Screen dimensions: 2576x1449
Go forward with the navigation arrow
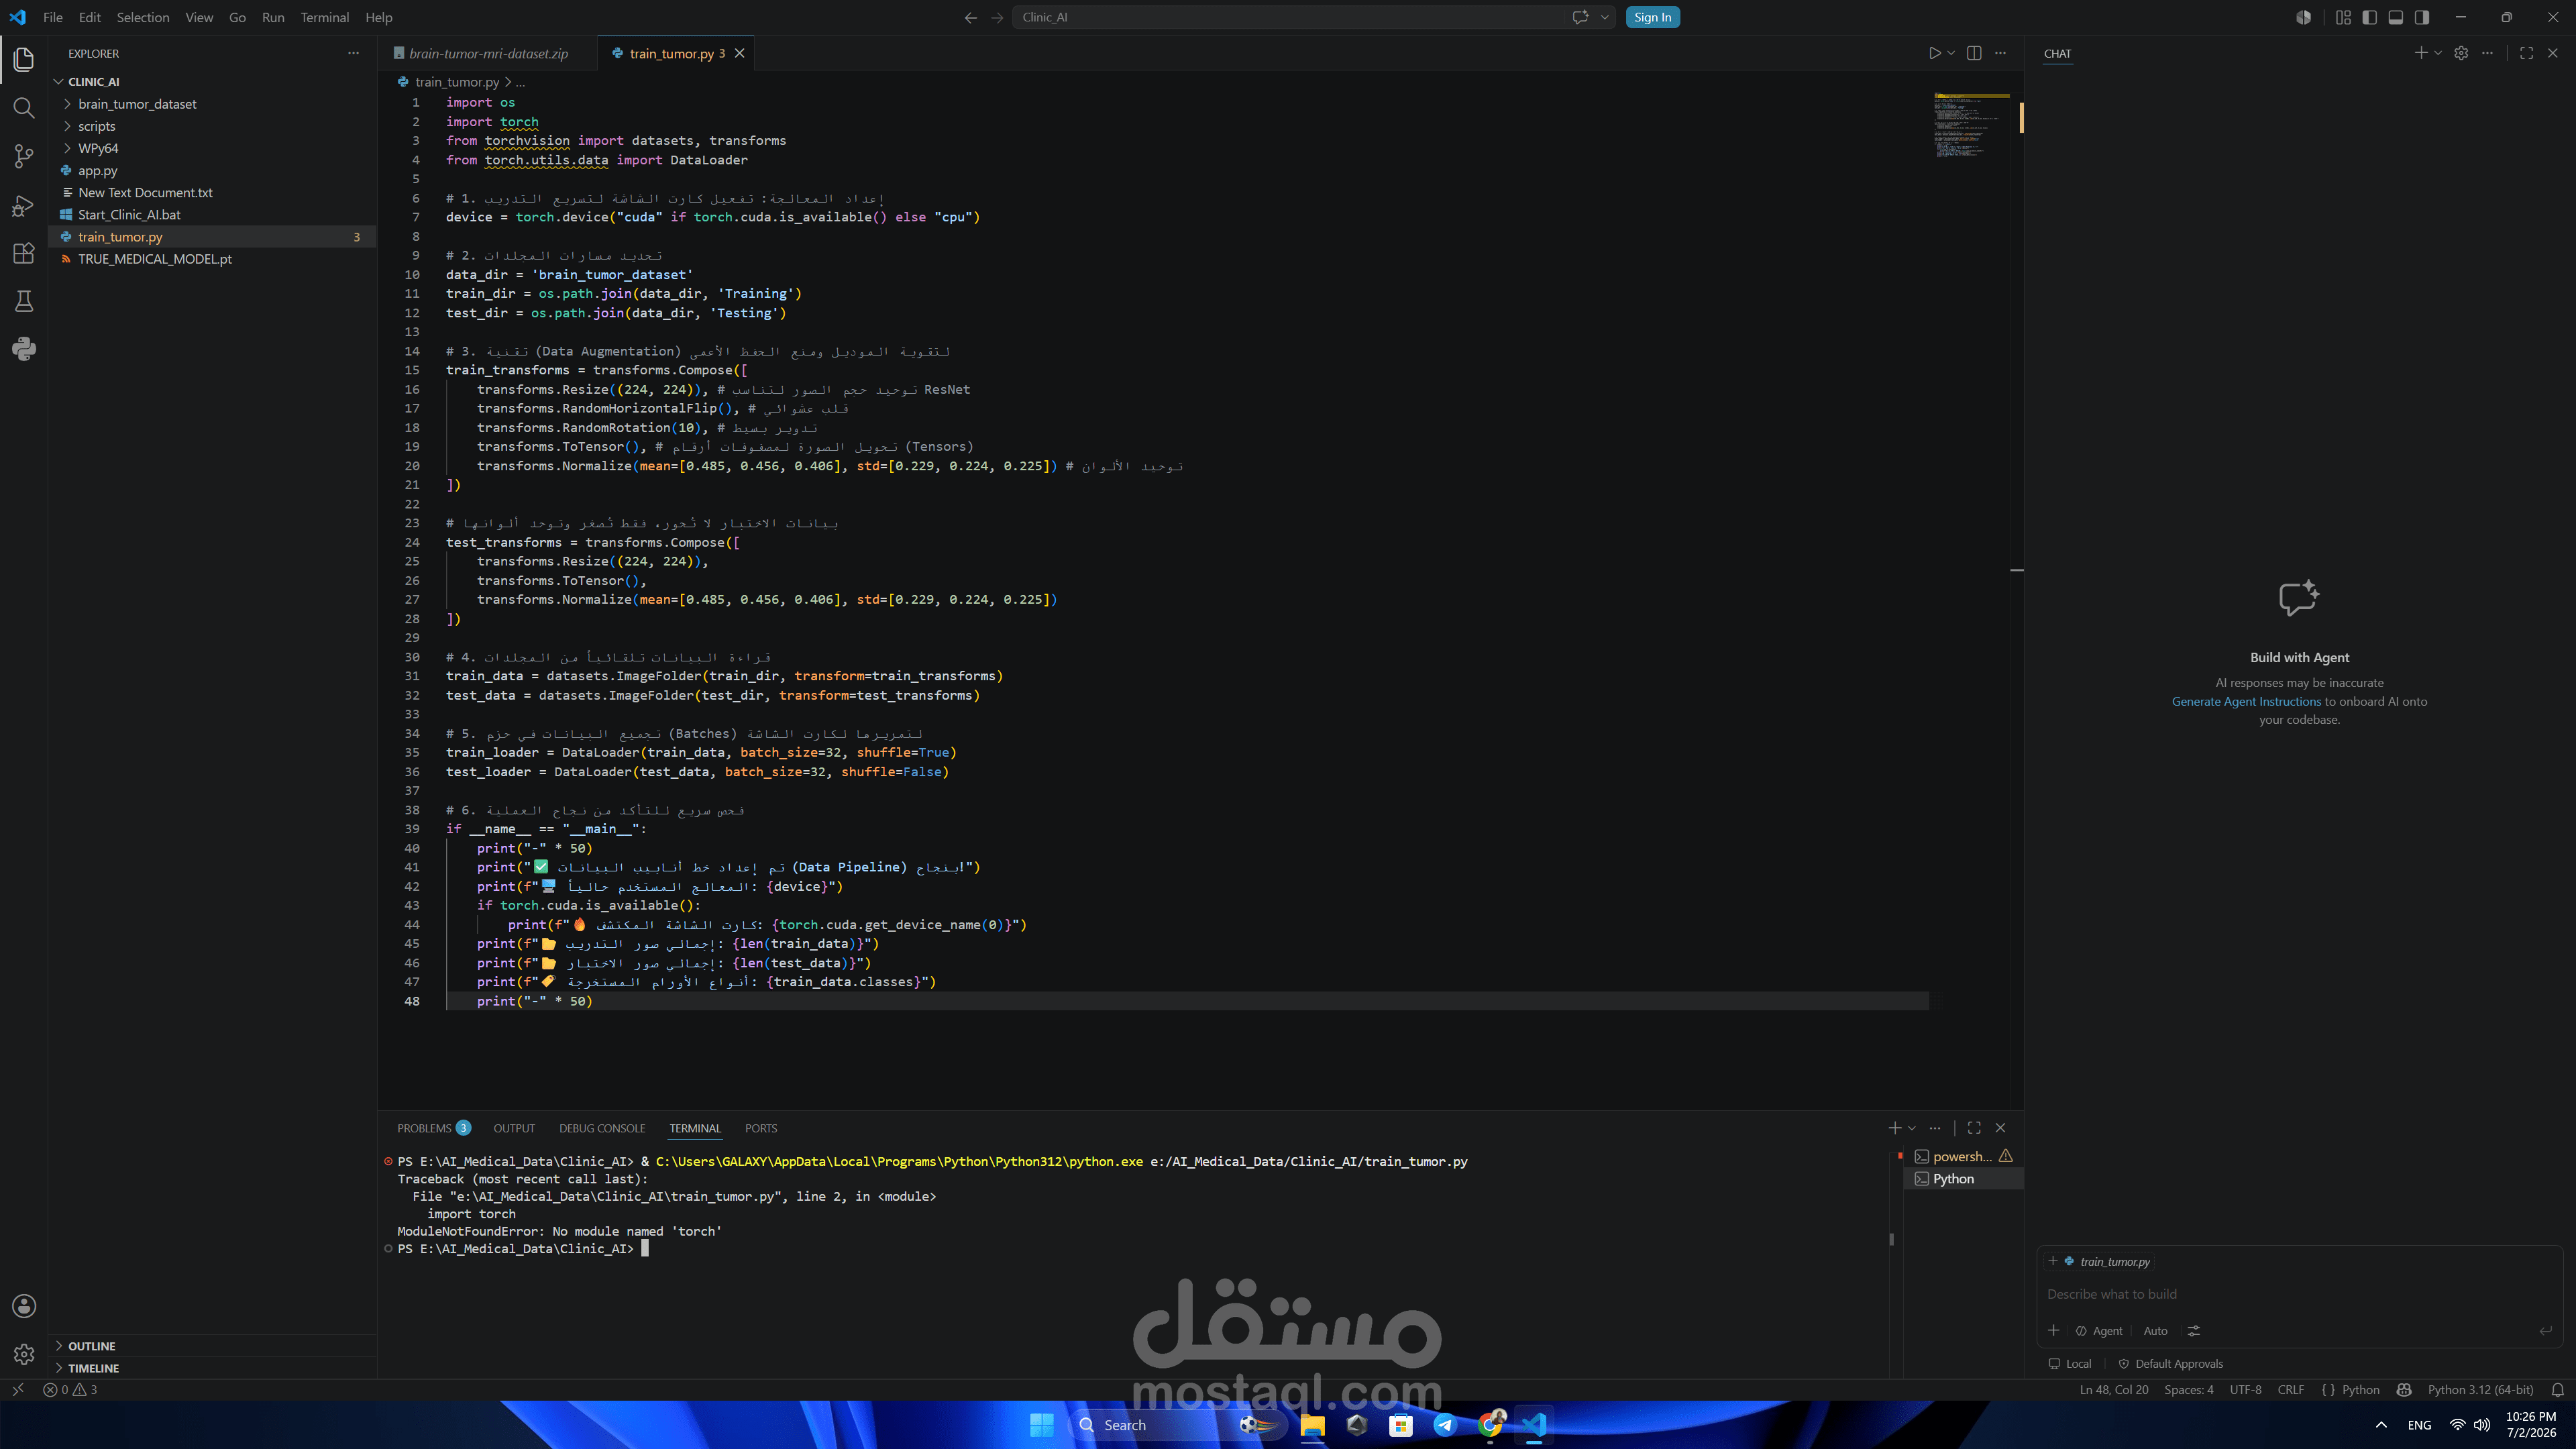996,17
